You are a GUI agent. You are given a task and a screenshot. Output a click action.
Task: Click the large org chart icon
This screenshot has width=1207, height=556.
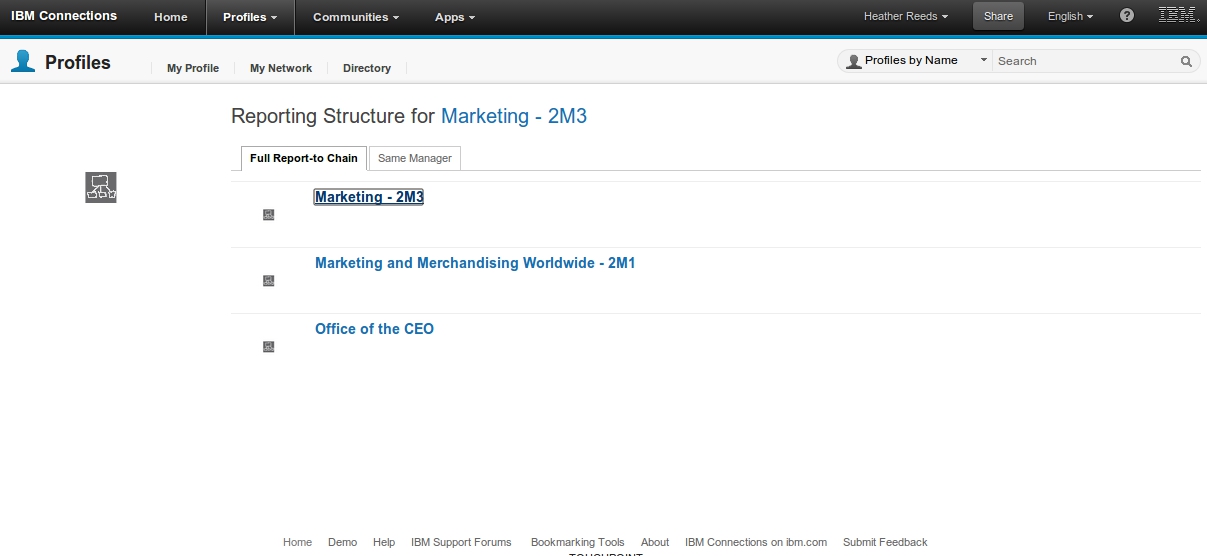101,187
